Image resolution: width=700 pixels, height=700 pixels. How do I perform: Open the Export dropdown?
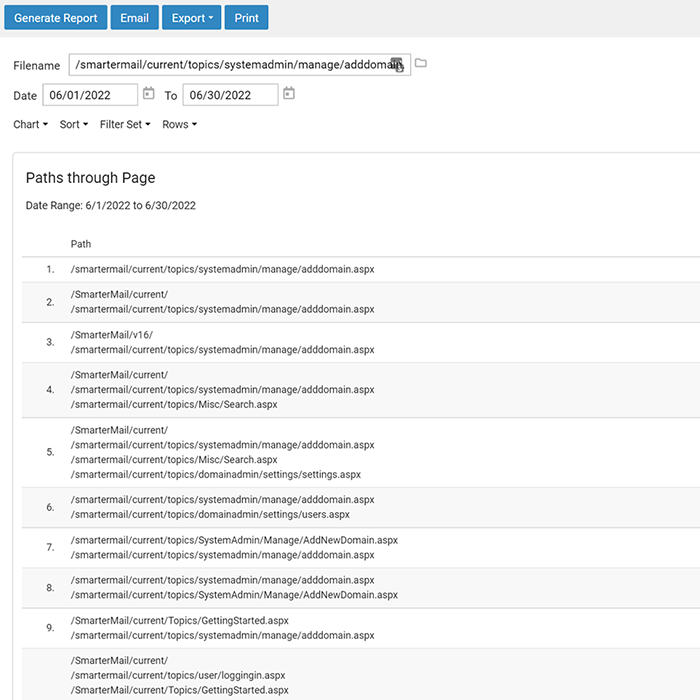pyautogui.click(x=192, y=18)
